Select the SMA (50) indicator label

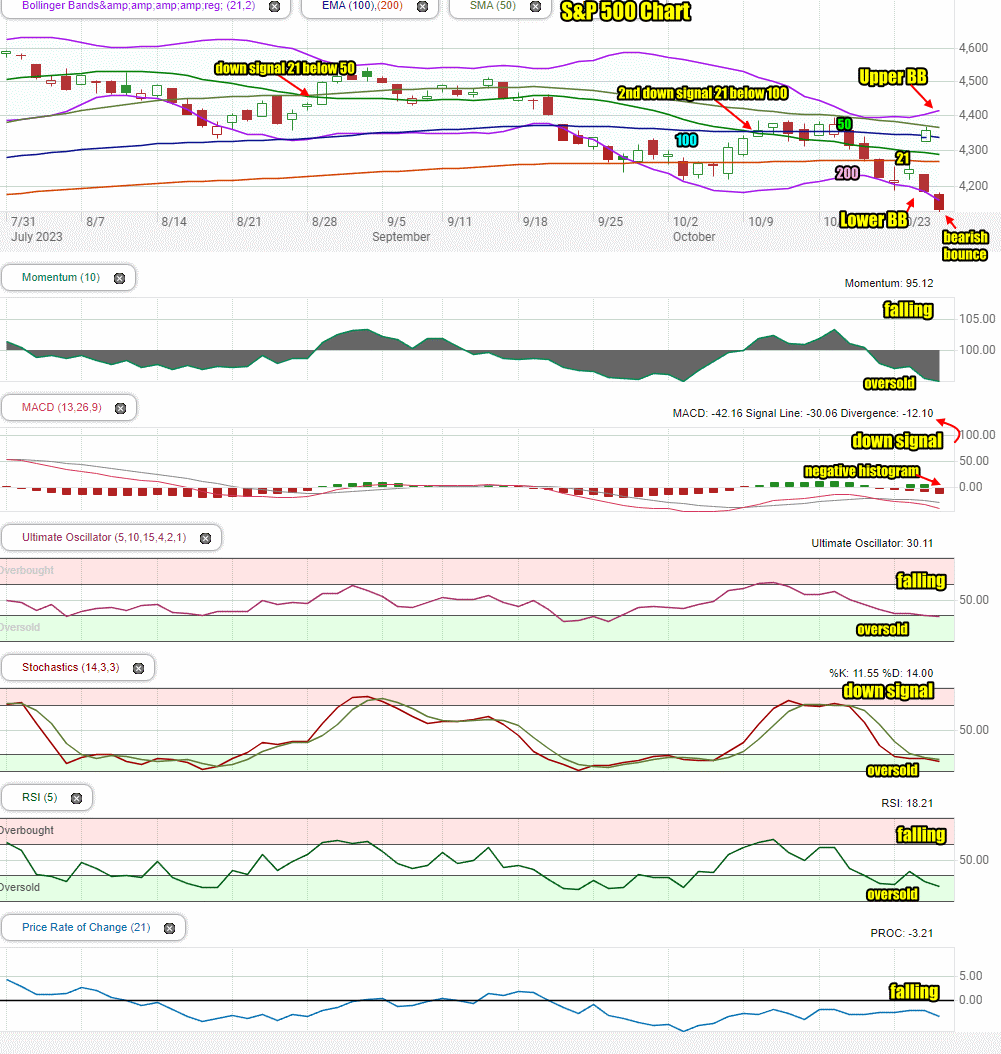[x=493, y=6]
